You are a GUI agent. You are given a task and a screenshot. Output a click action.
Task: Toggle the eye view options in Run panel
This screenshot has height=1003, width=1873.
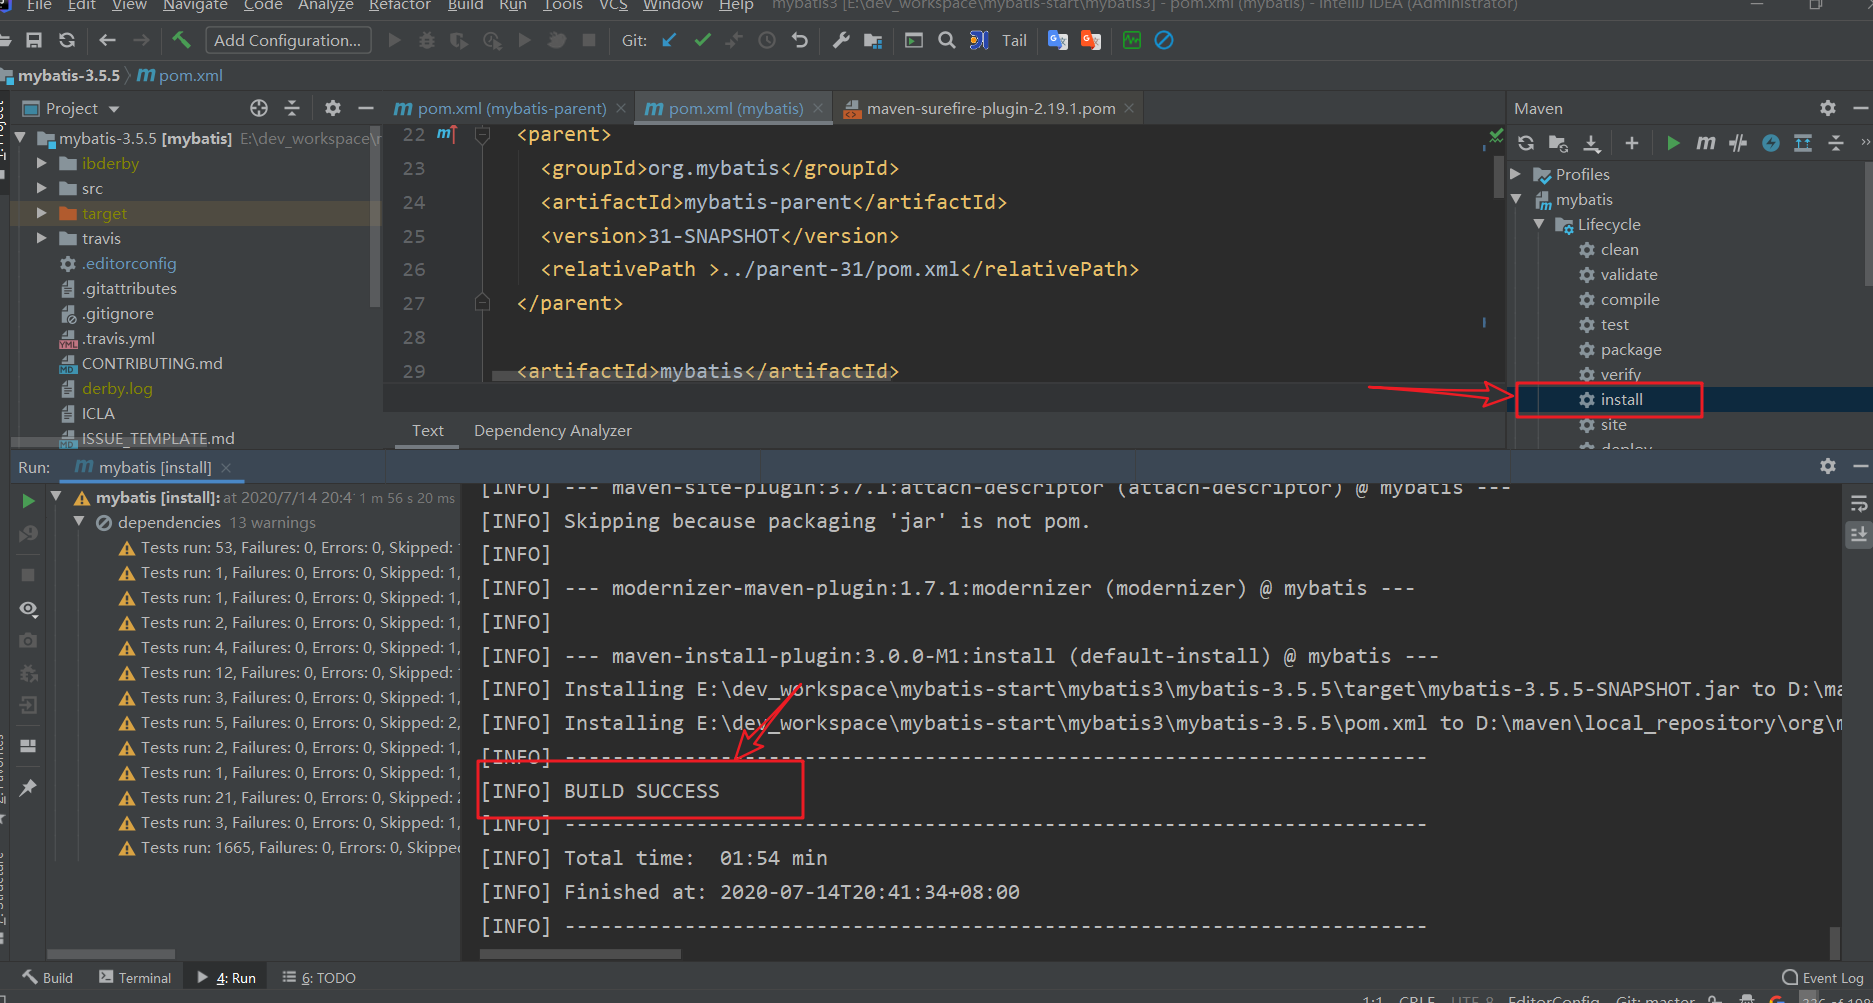click(28, 609)
